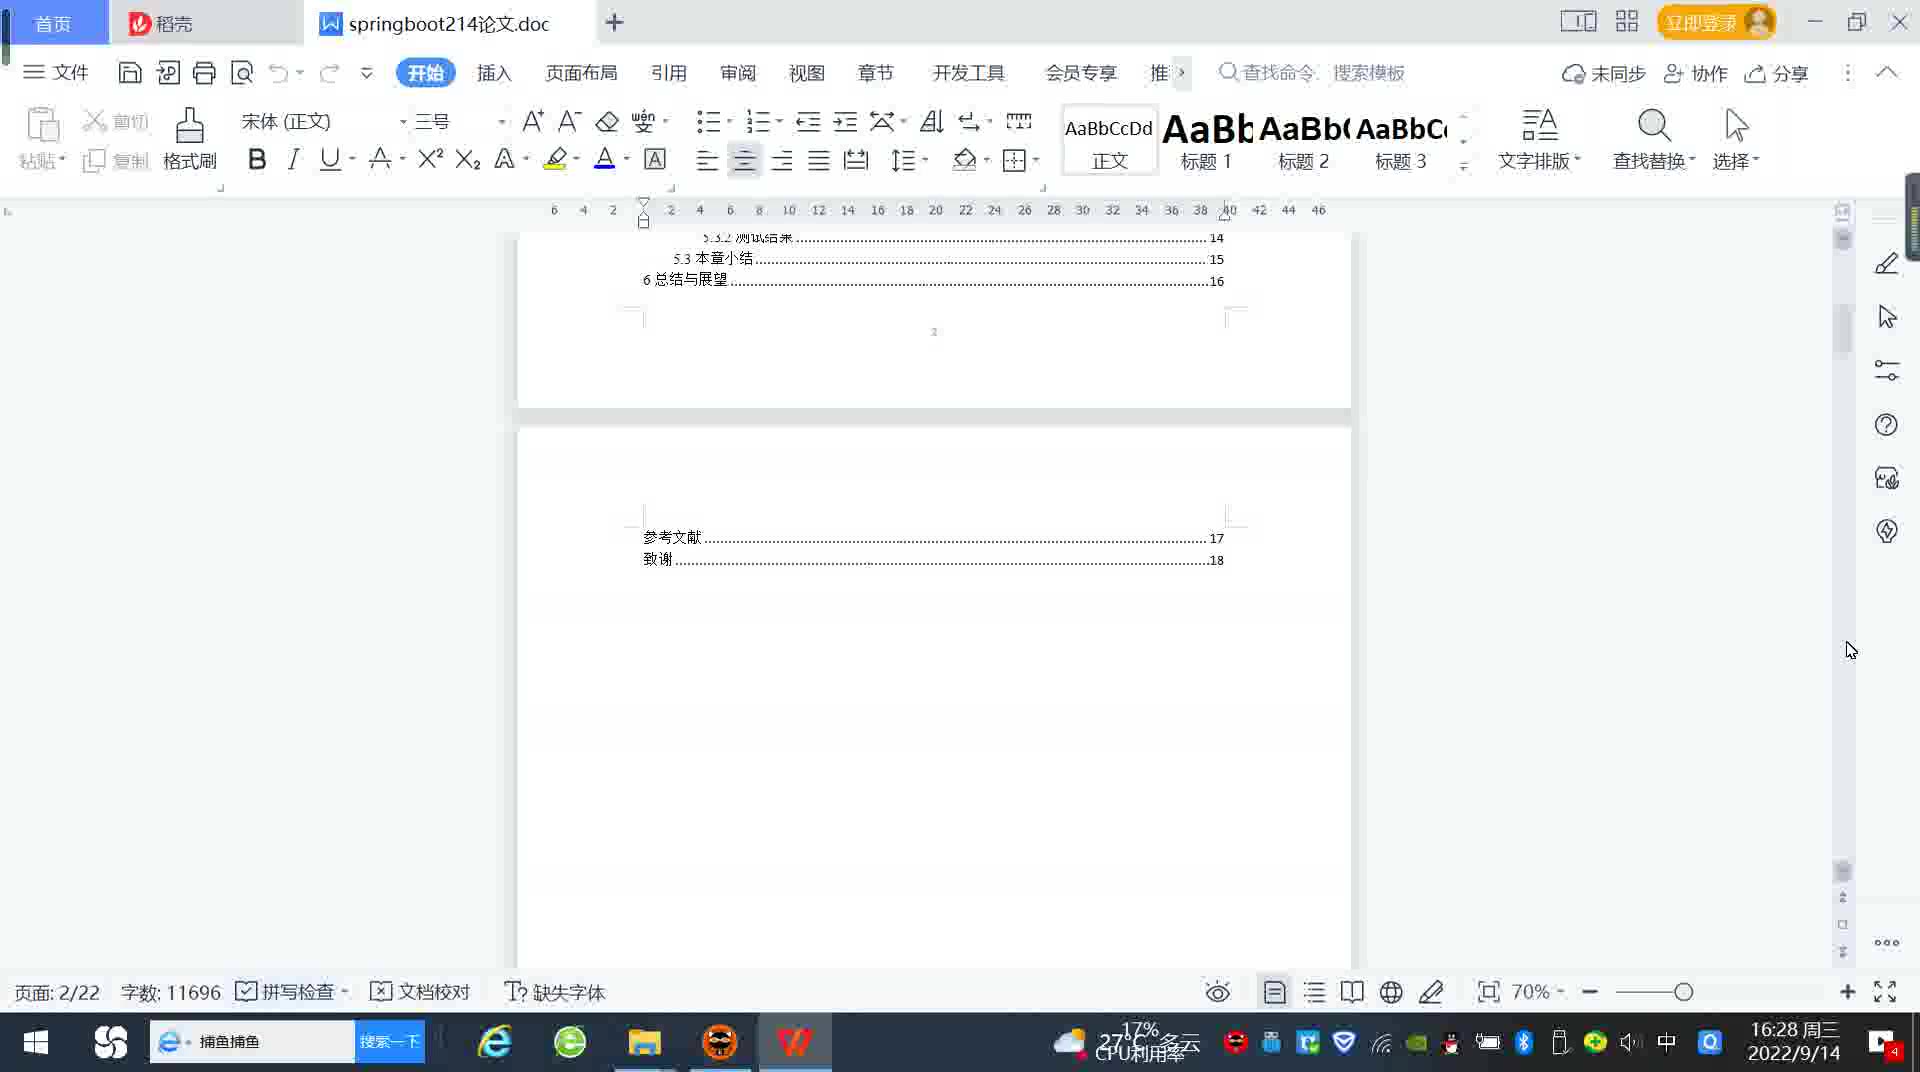1920x1072 pixels.
Task: Click the help icon in right sidebar
Action: (1886, 425)
